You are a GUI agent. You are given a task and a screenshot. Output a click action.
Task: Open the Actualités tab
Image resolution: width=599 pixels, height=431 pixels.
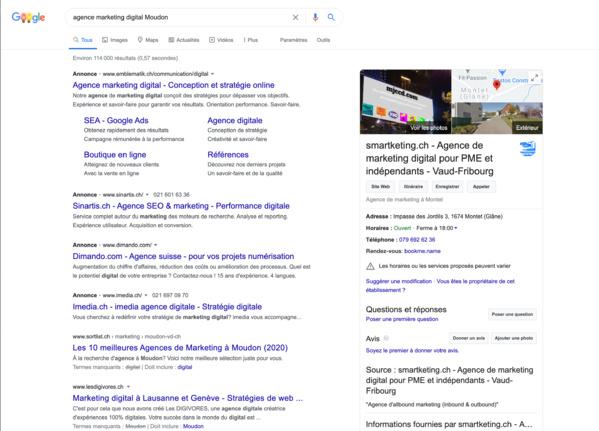[x=184, y=40]
